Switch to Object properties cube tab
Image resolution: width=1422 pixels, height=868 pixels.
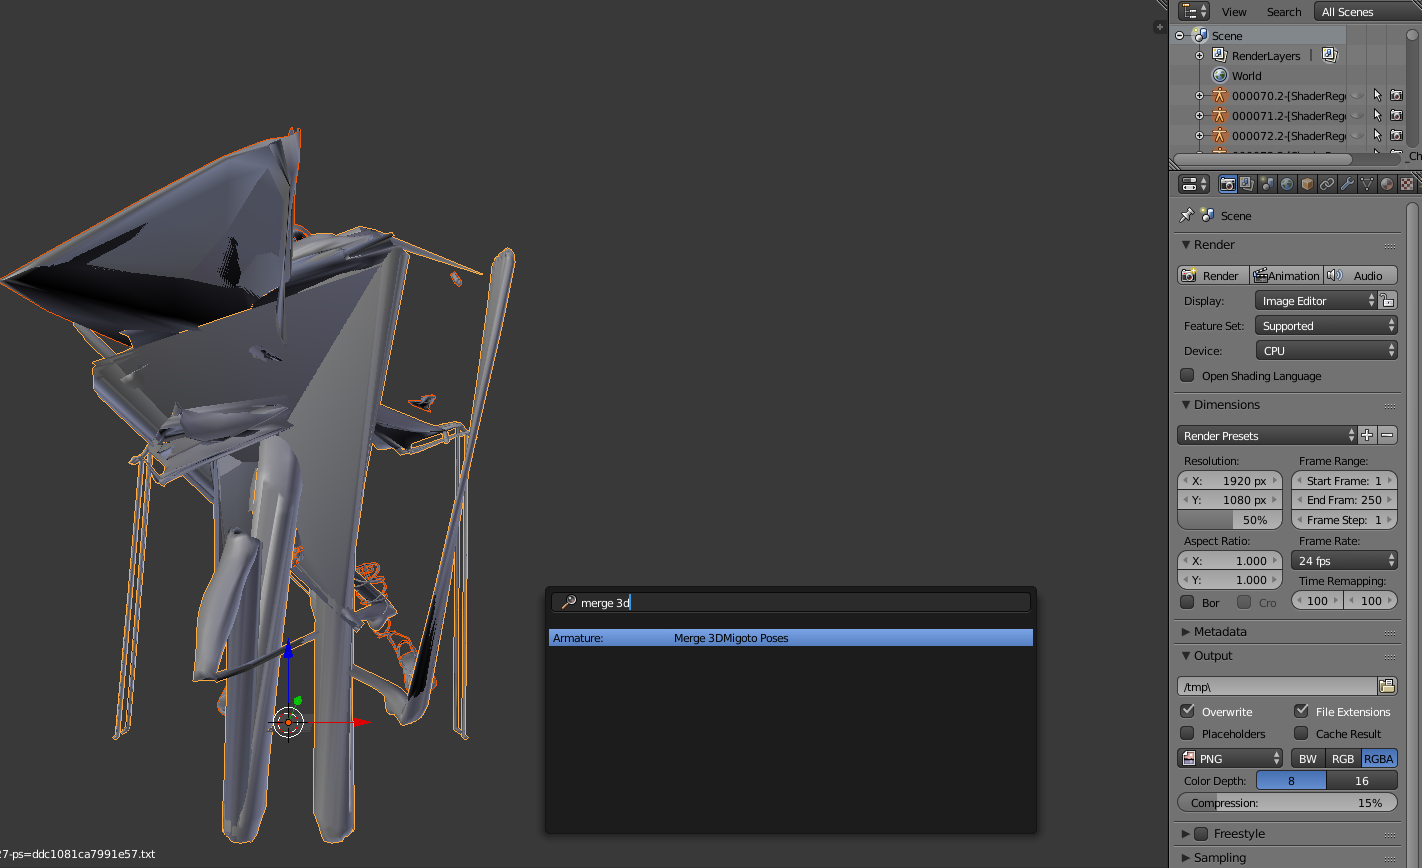1307,184
